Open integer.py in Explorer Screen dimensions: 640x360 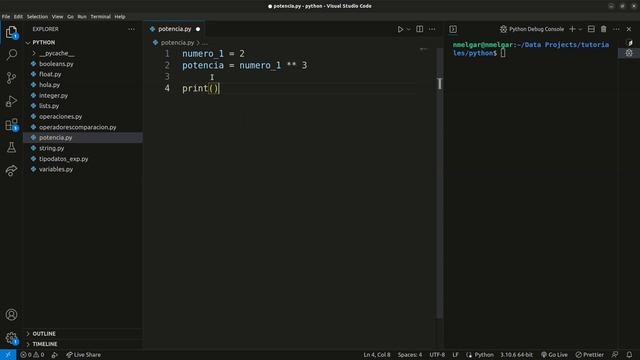click(53, 96)
